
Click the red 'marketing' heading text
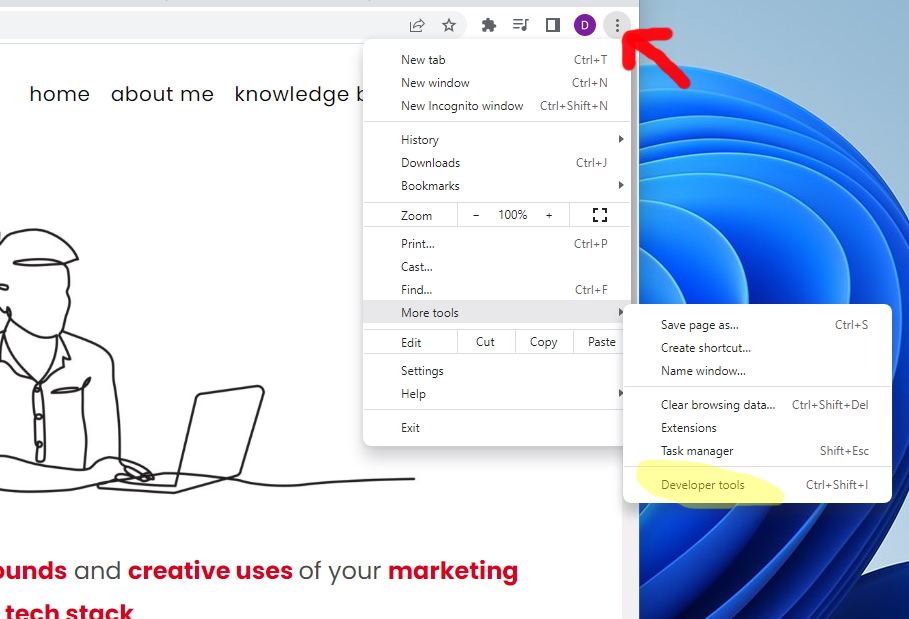(x=453, y=572)
